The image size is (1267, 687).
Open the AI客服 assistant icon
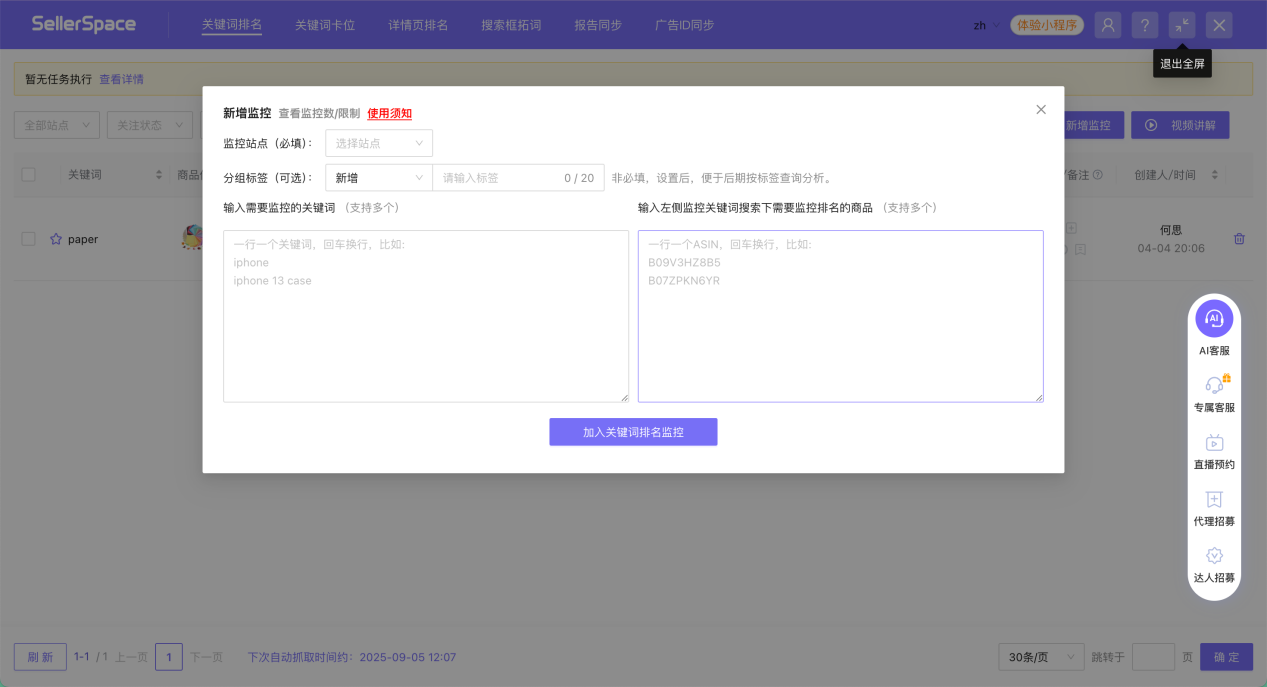click(1214, 318)
